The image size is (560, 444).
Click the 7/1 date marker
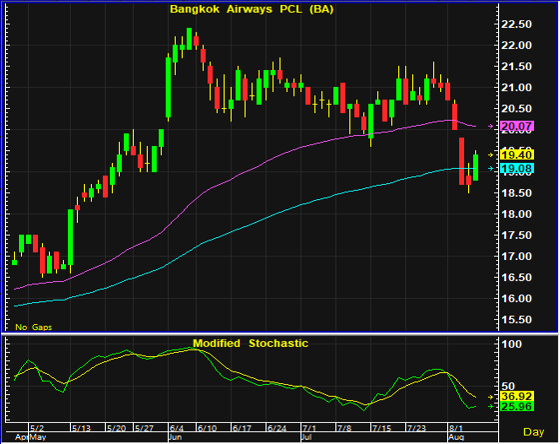tap(309, 428)
